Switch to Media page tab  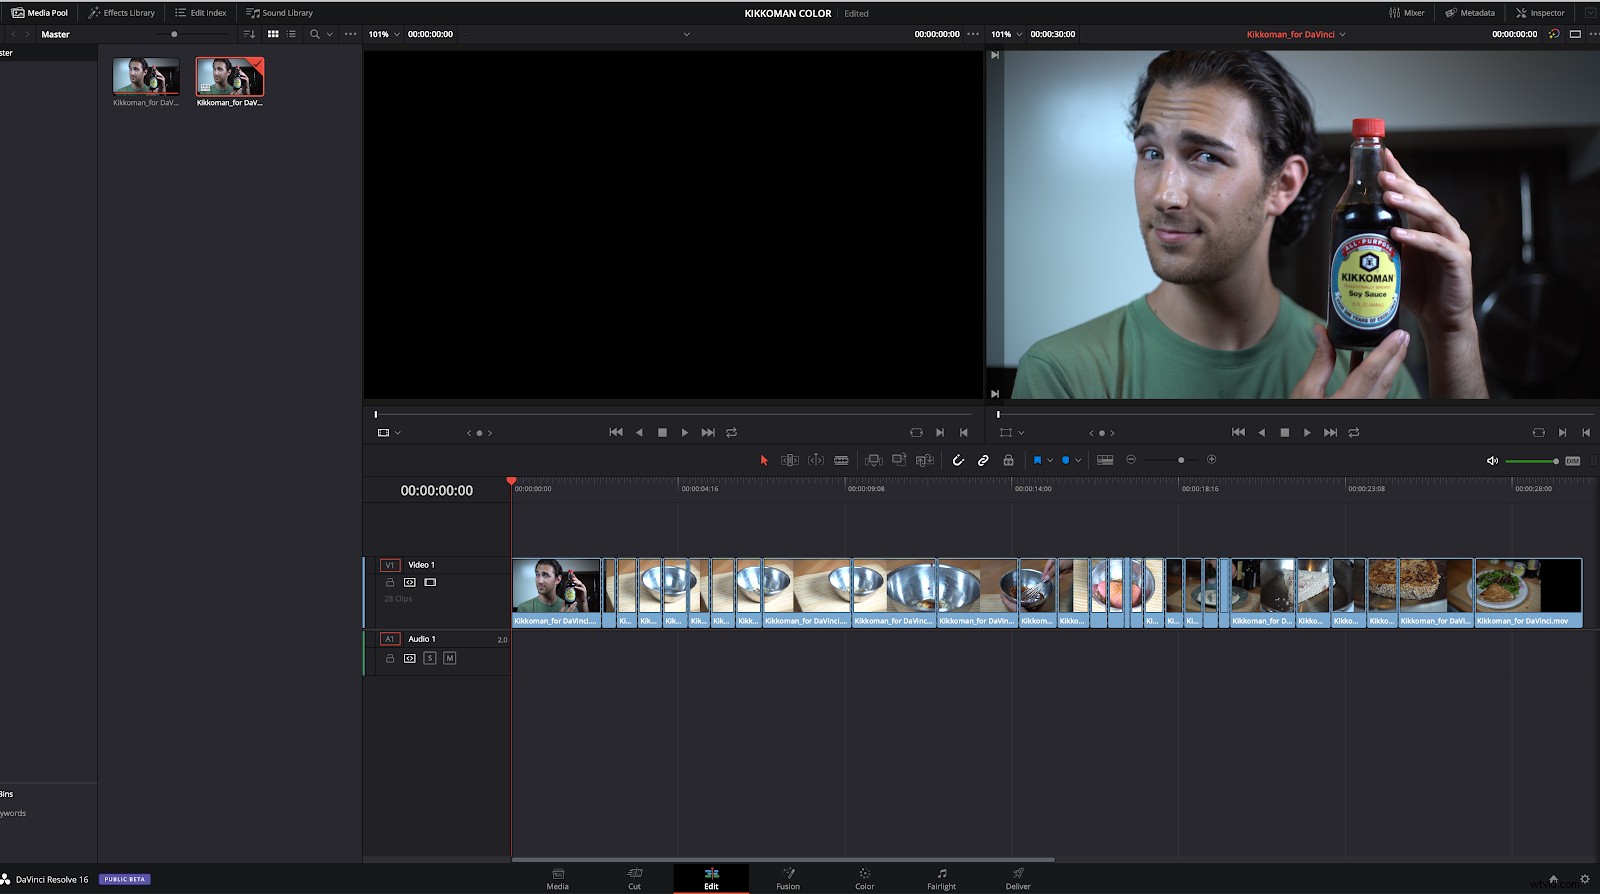(558, 879)
